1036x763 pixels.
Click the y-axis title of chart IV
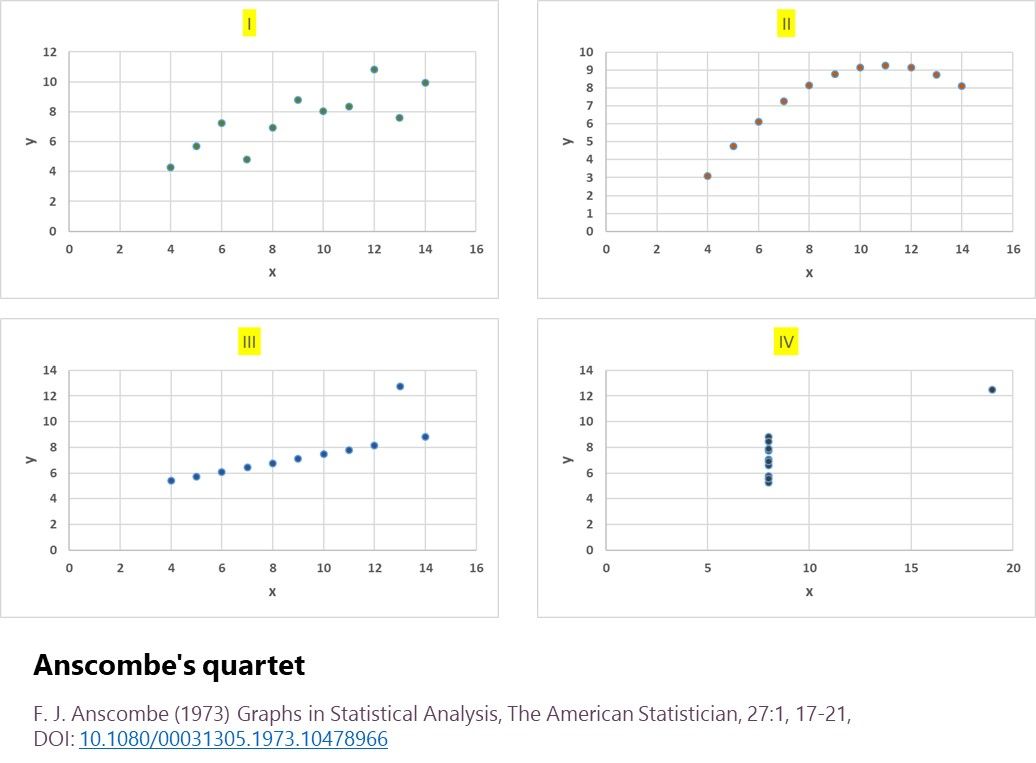[x=569, y=459]
